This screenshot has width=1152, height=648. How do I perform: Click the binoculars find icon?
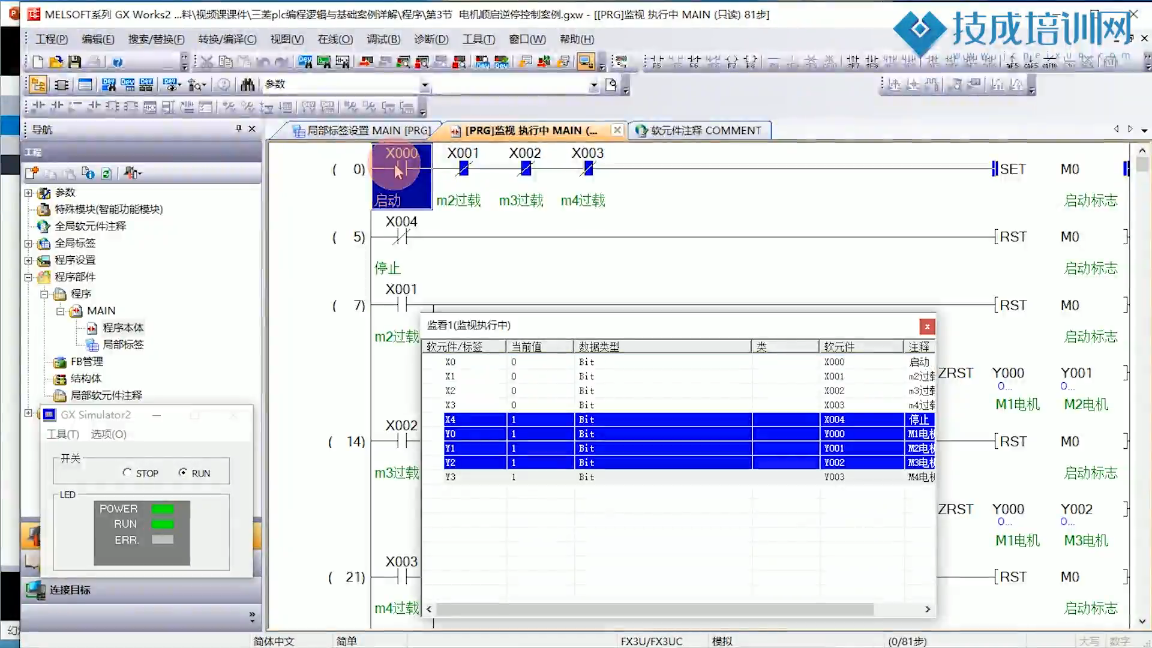pyautogui.click(x=248, y=84)
